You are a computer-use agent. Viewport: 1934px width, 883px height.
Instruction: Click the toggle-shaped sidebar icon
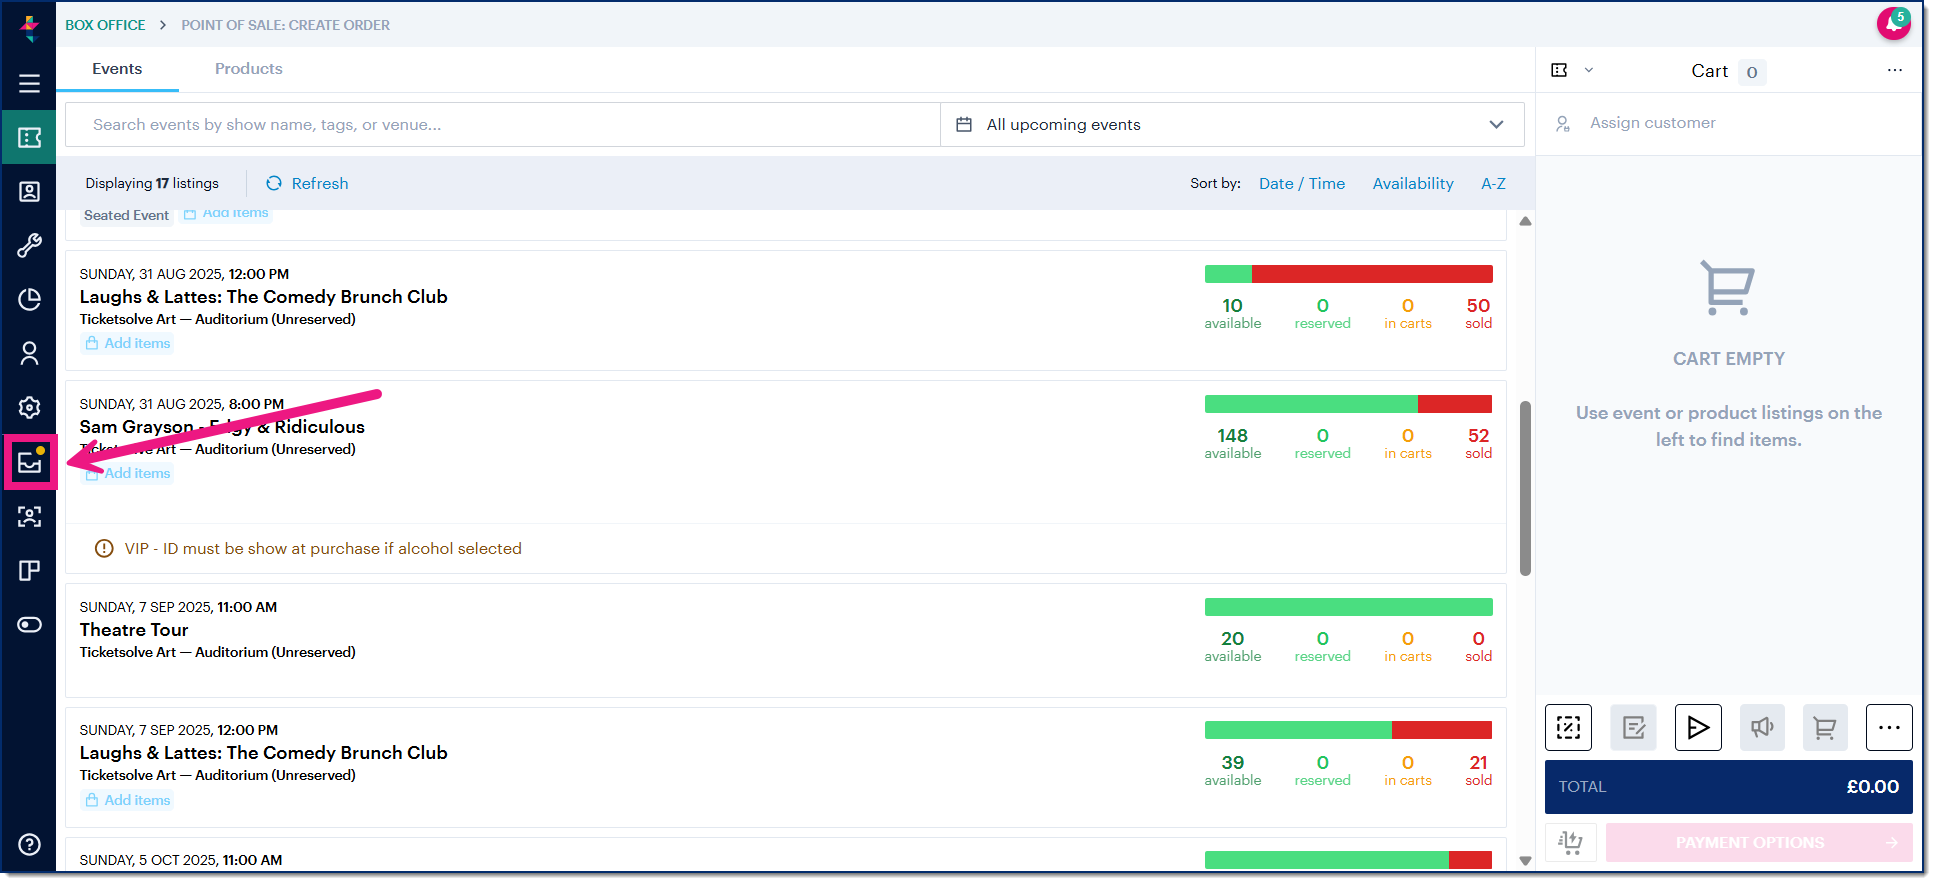pos(29,624)
